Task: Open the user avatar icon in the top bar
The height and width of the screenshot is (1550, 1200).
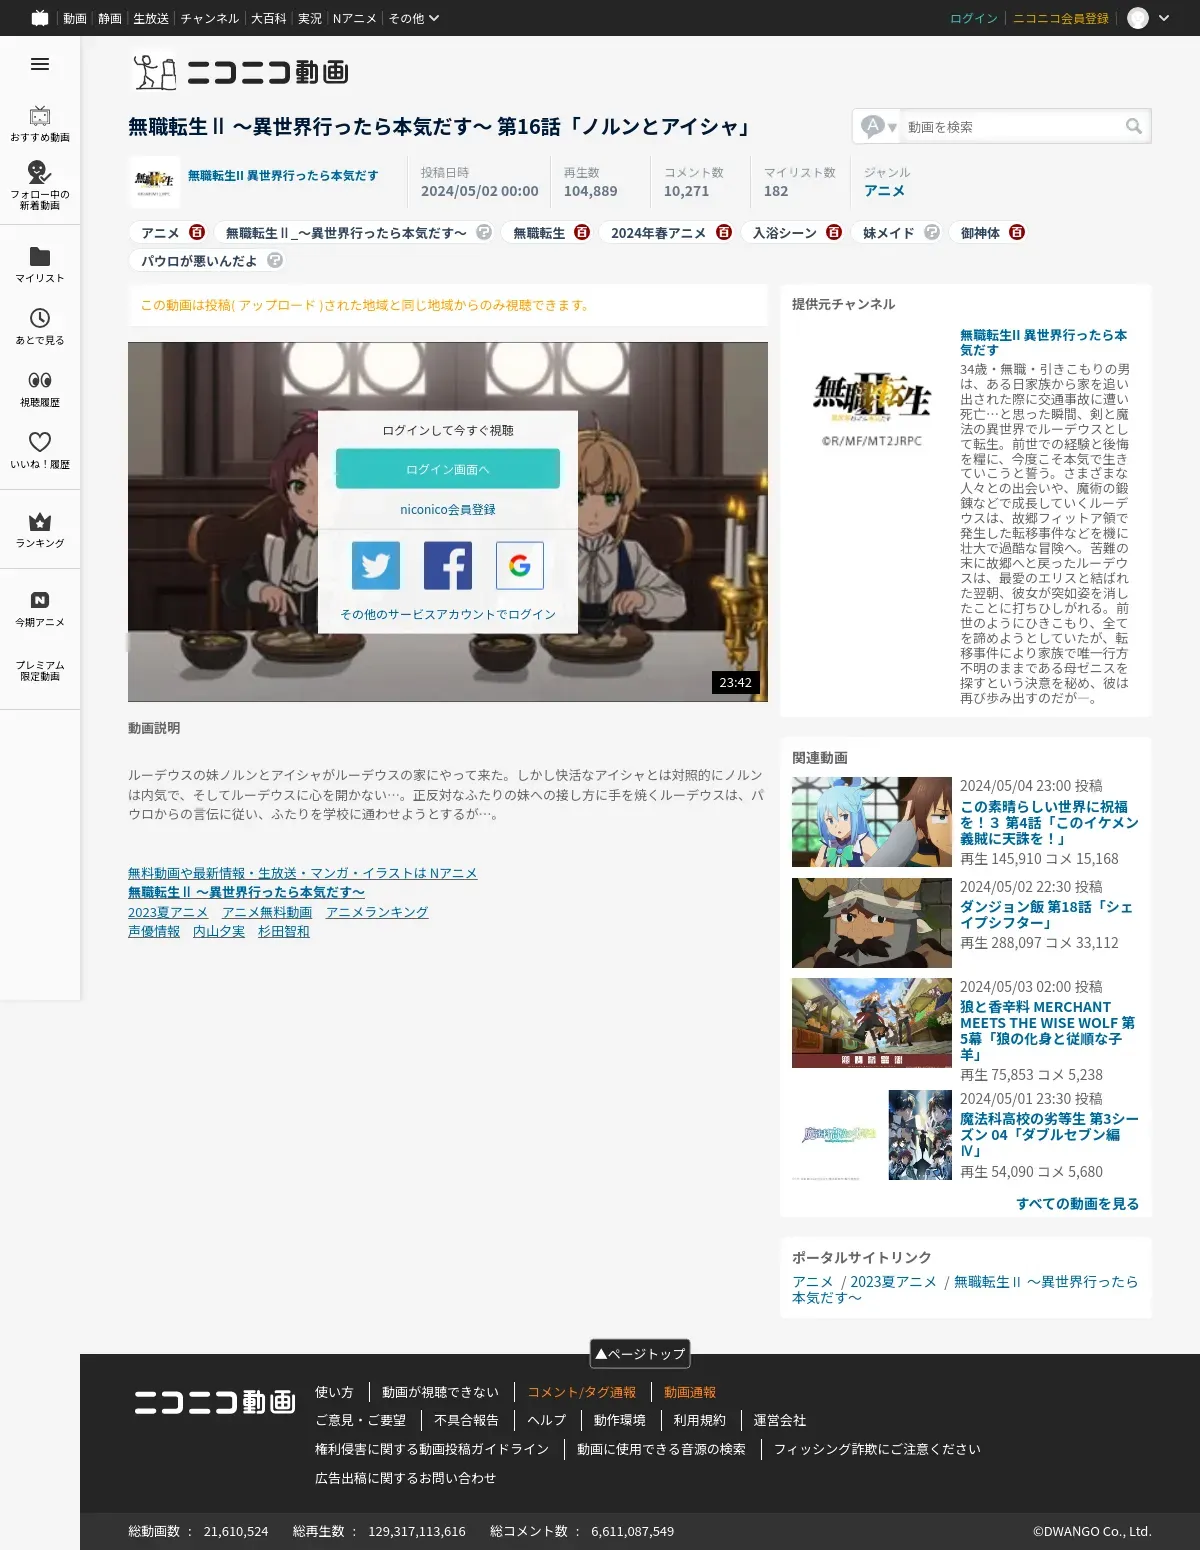Action: [x=1138, y=18]
